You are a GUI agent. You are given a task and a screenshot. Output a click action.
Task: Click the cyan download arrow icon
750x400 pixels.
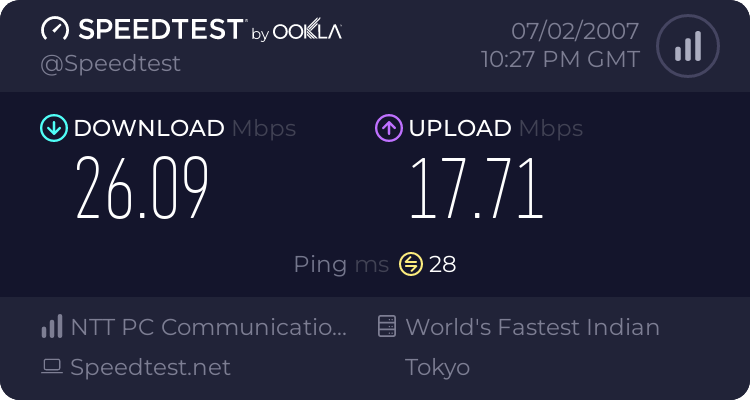(53, 128)
